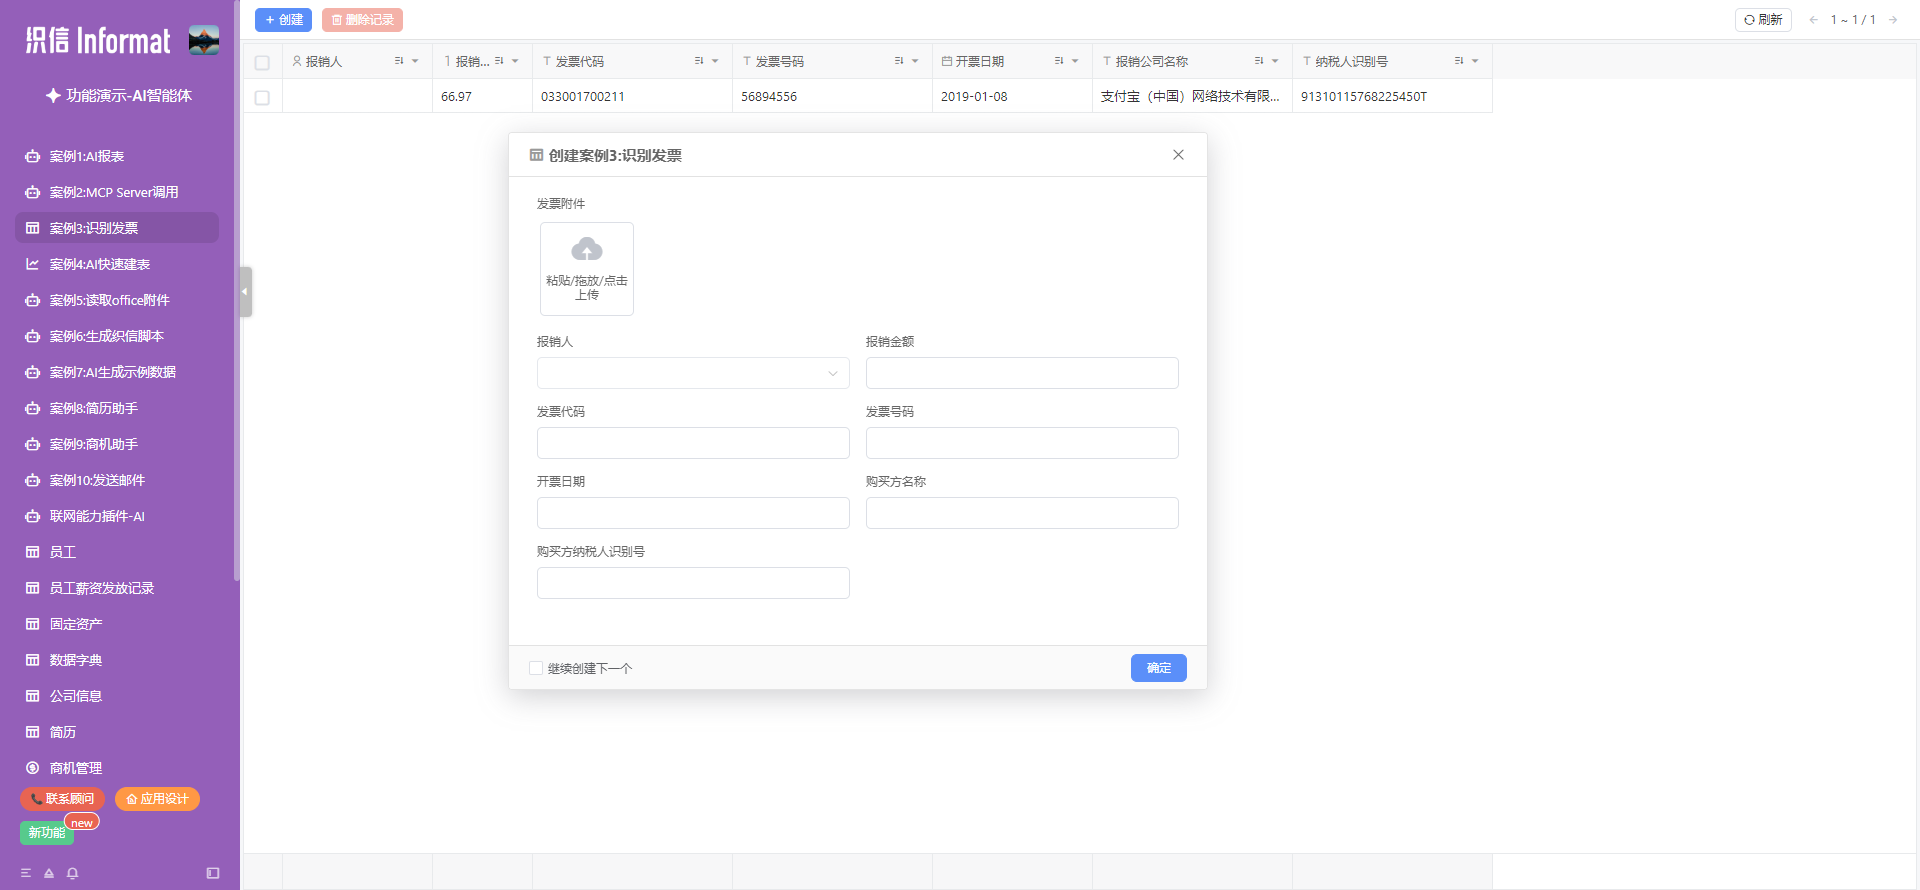This screenshot has height=890, width=1920.
Task: Click the sort icon in truncated 报销... column header
Action: pos(499,61)
